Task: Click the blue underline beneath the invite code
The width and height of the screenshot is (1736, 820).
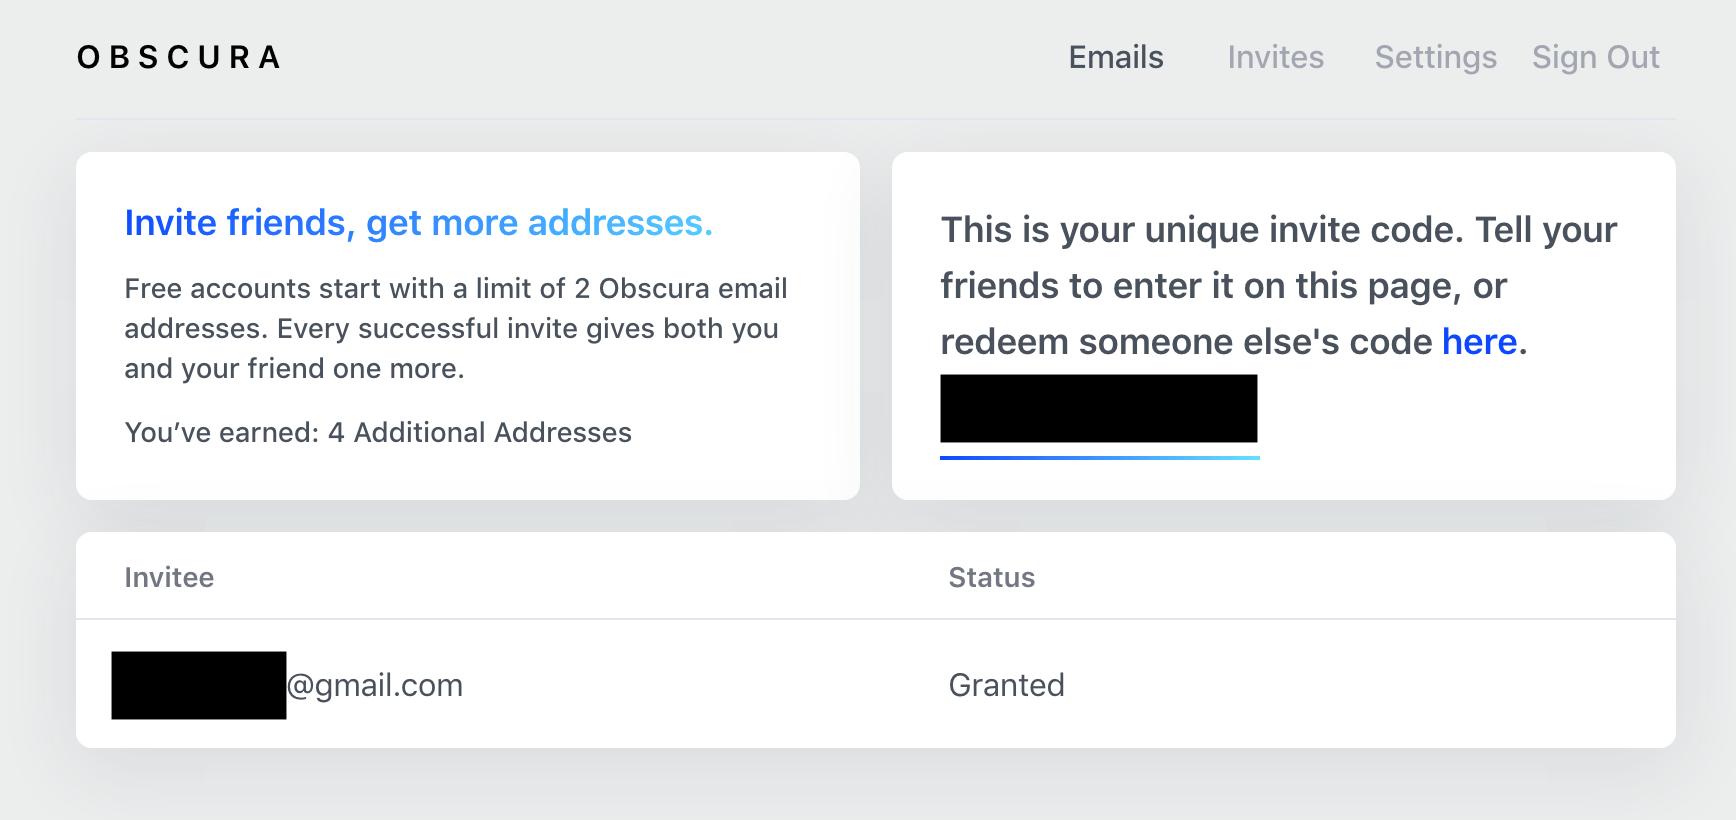Action: (1099, 458)
